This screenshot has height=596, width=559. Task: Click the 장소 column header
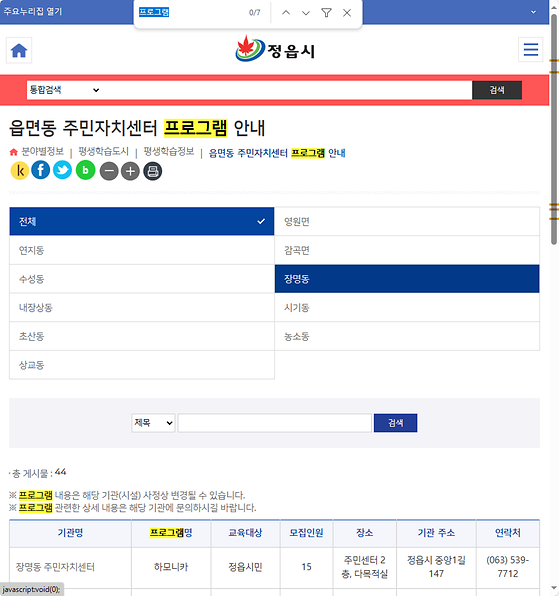pyautogui.click(x=364, y=533)
